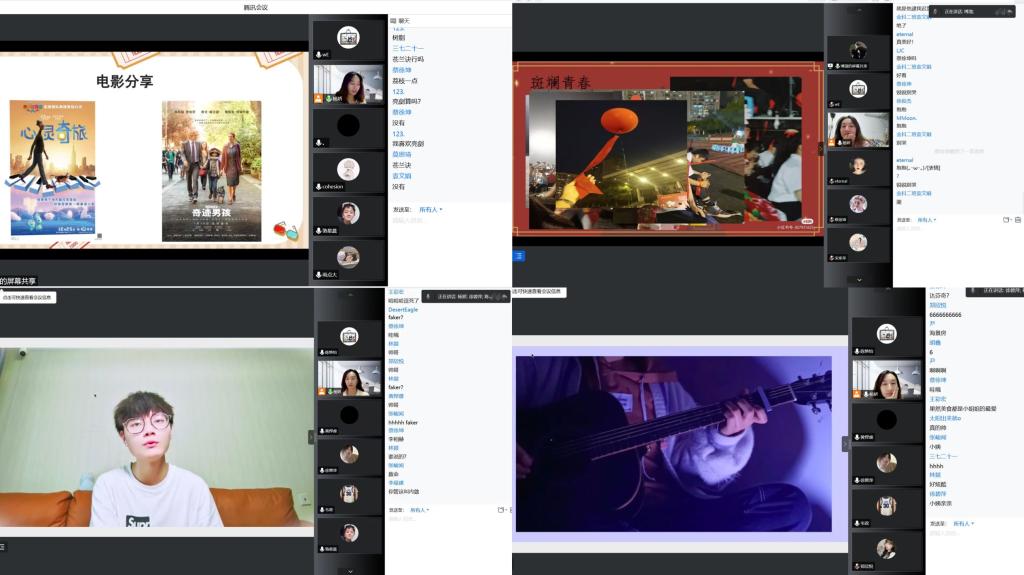Click the microphone icon on the cohesion tile

coord(319,187)
